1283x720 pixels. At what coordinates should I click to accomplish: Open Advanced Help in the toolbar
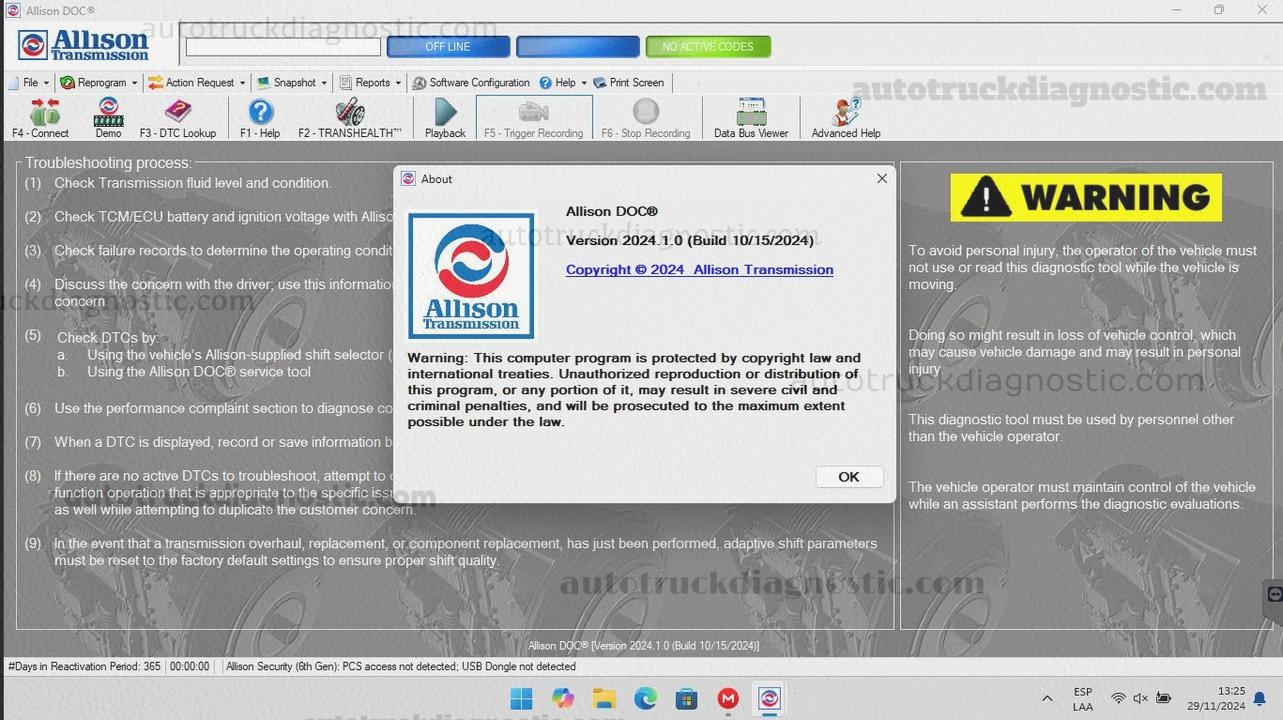[x=845, y=118]
